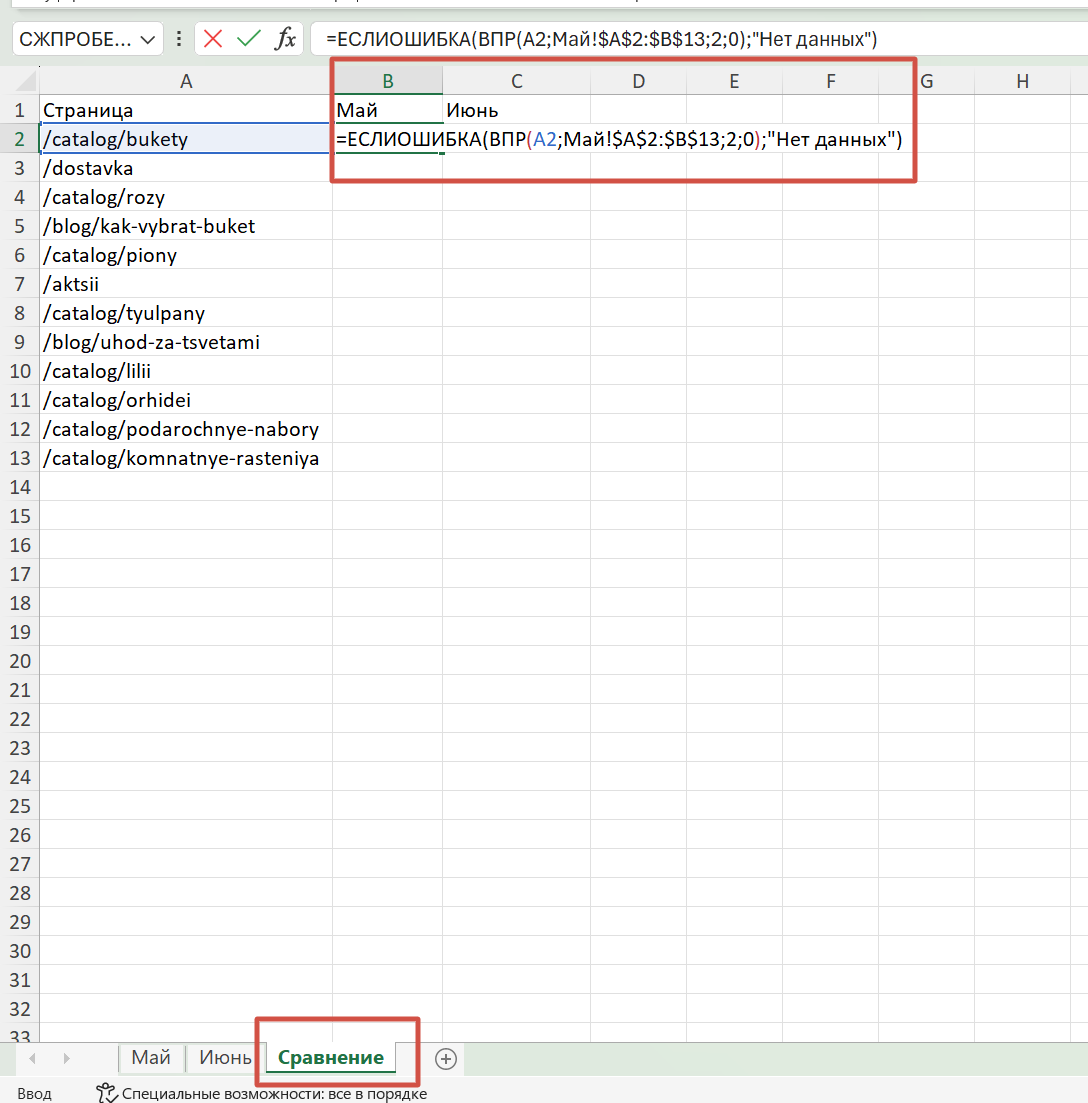Select column H header
Viewport: 1088px width, 1103px height.
1023,82
